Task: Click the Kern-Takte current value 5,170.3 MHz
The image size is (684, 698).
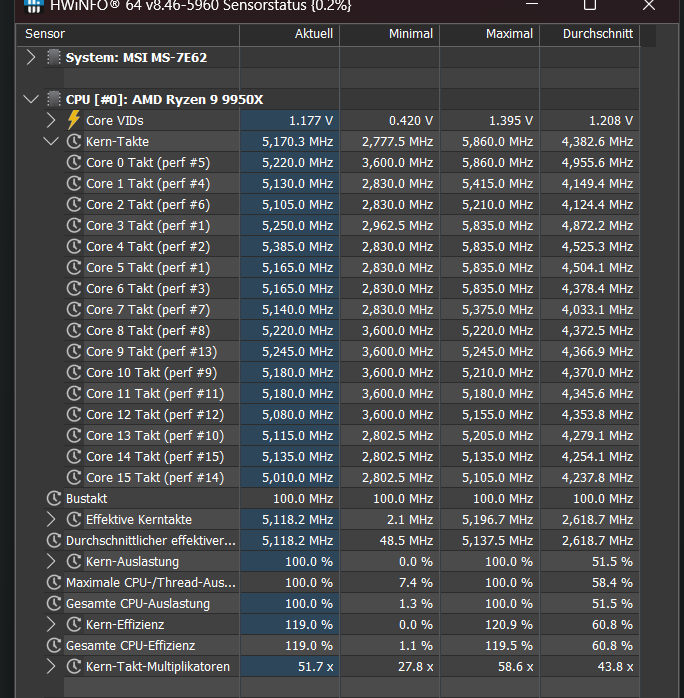Action: (x=297, y=142)
